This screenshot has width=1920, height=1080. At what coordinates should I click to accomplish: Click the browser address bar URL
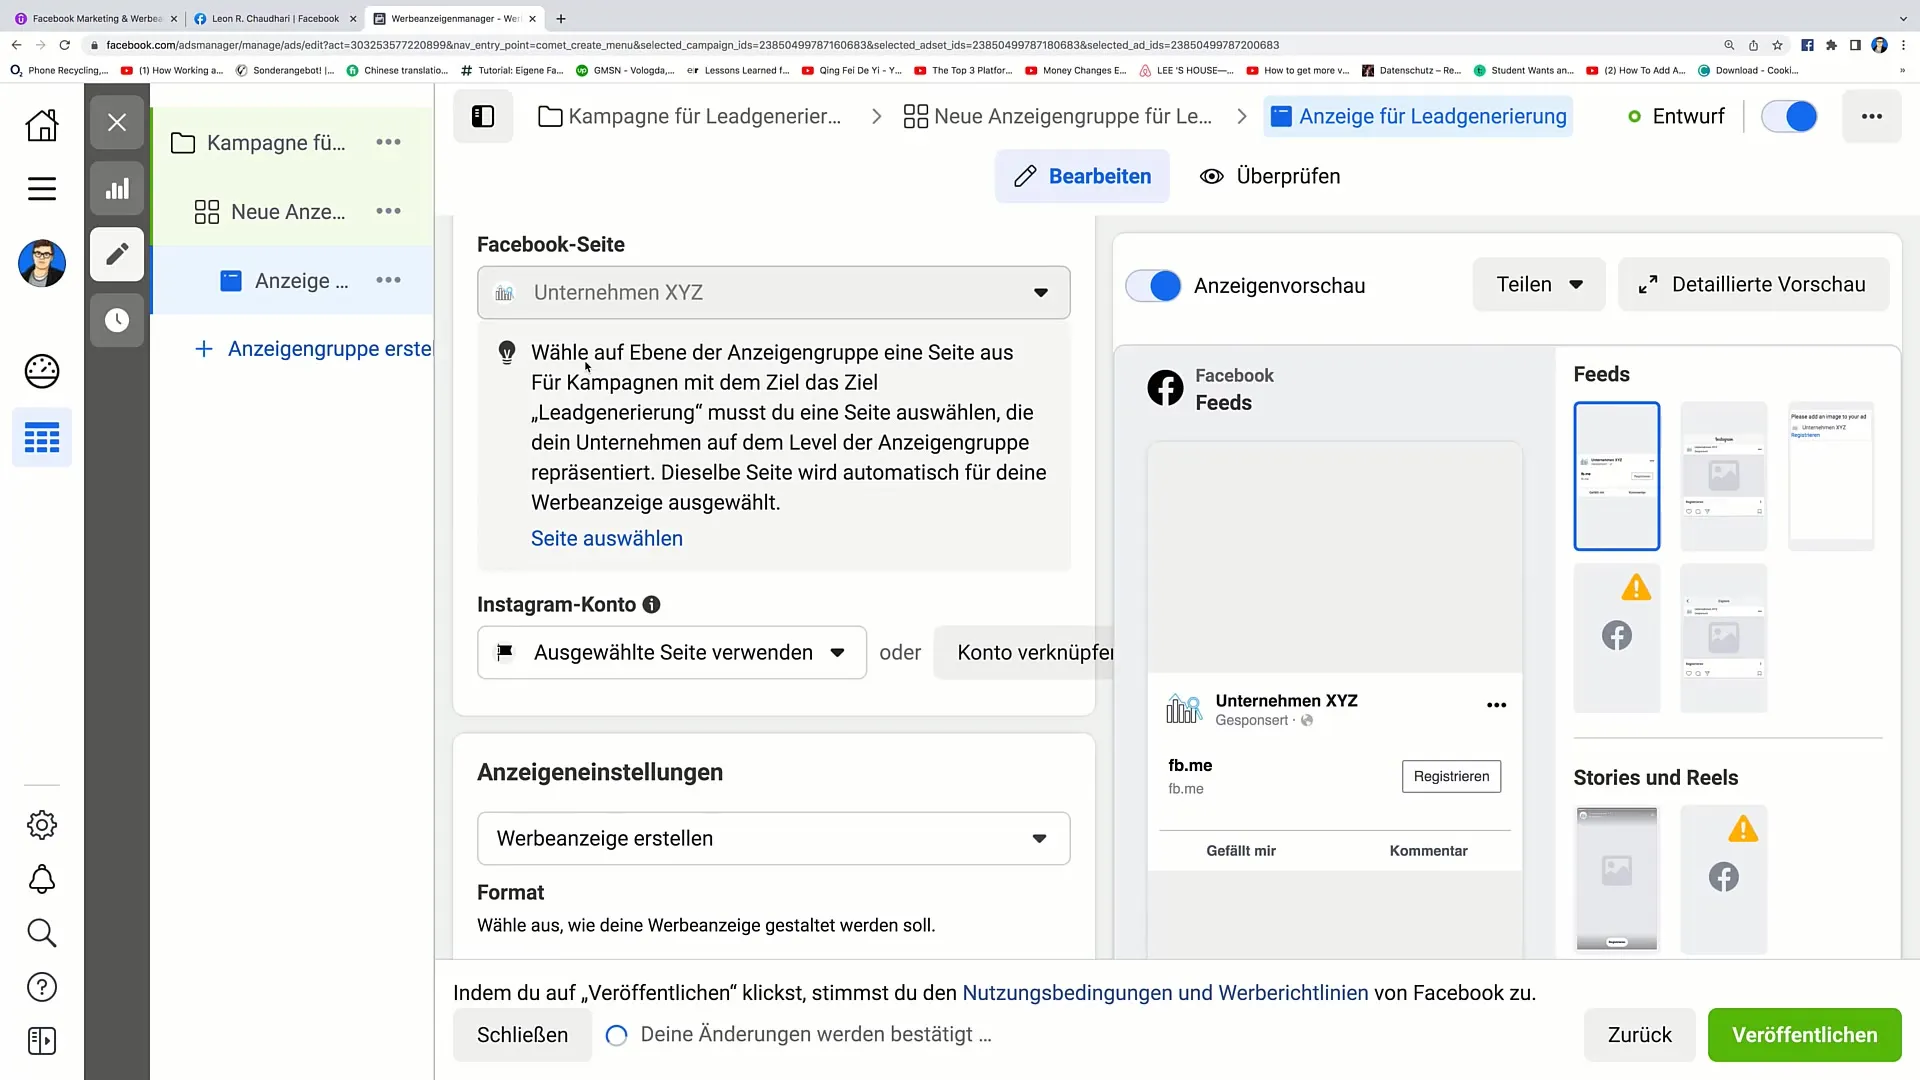[692, 45]
